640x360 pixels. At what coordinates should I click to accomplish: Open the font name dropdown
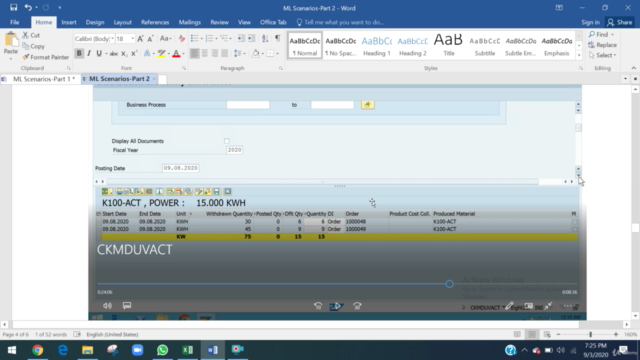coord(112,39)
